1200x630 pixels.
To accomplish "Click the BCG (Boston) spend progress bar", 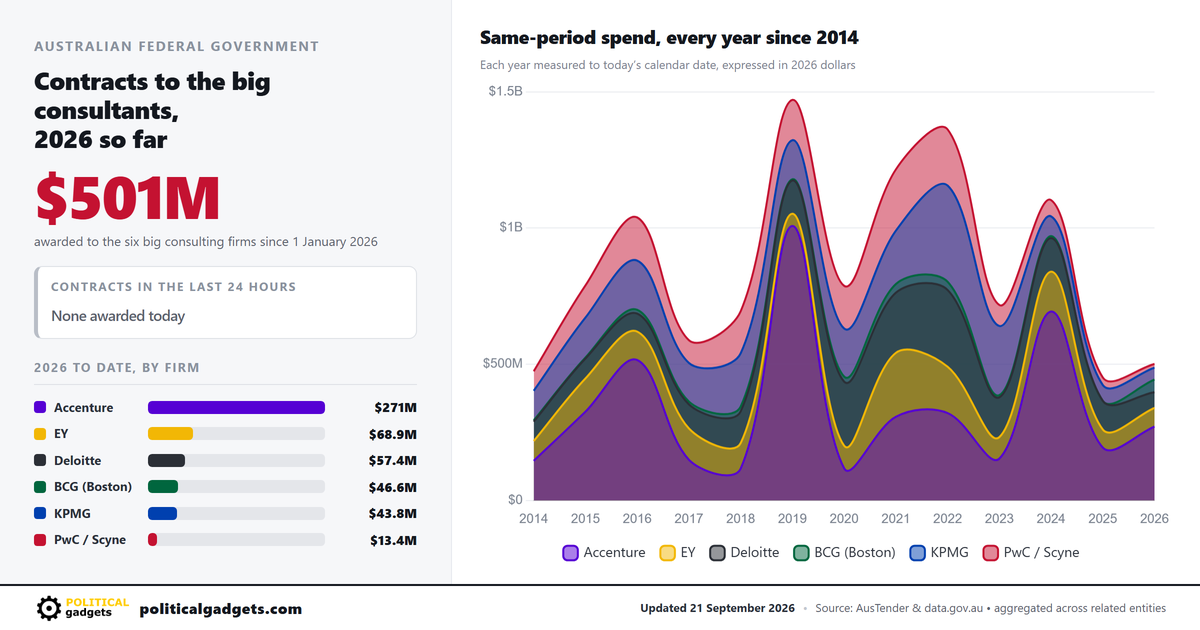I will (x=237, y=487).
